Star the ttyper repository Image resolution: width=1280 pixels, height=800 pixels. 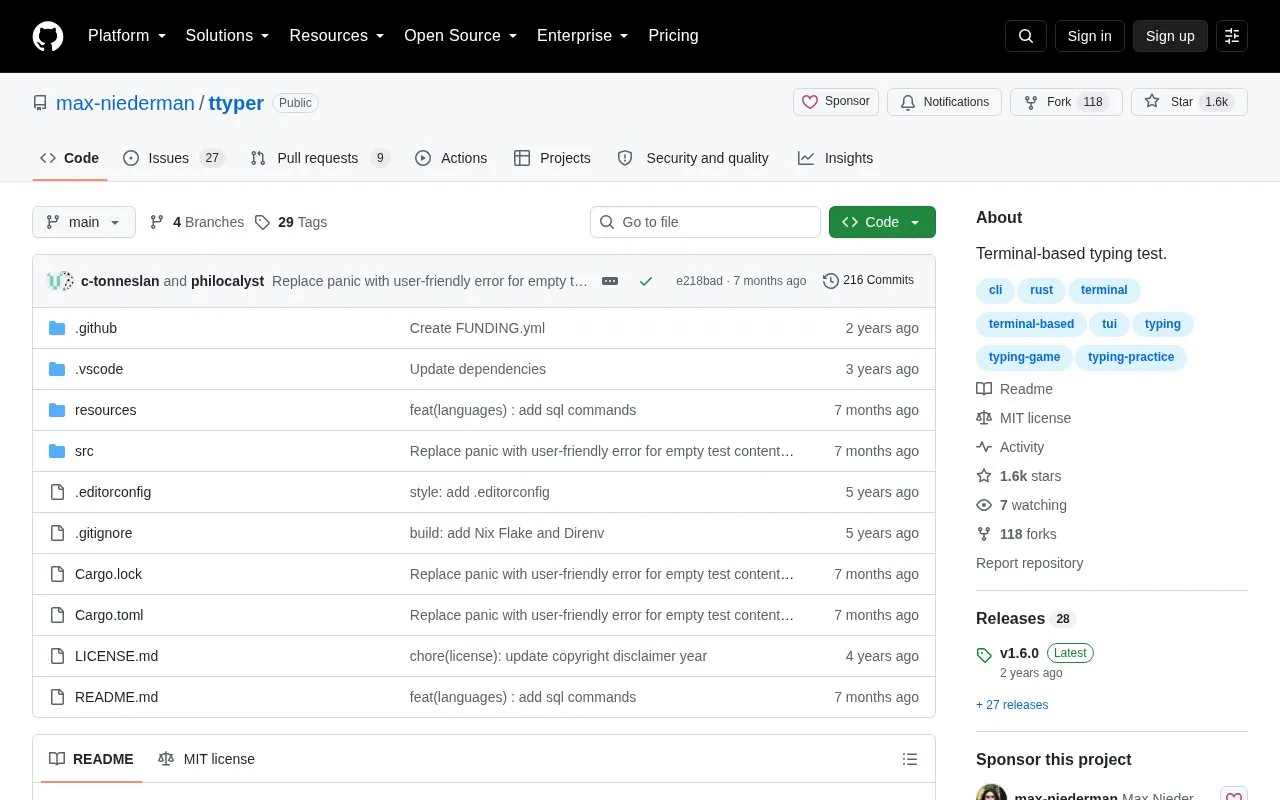[1189, 102]
